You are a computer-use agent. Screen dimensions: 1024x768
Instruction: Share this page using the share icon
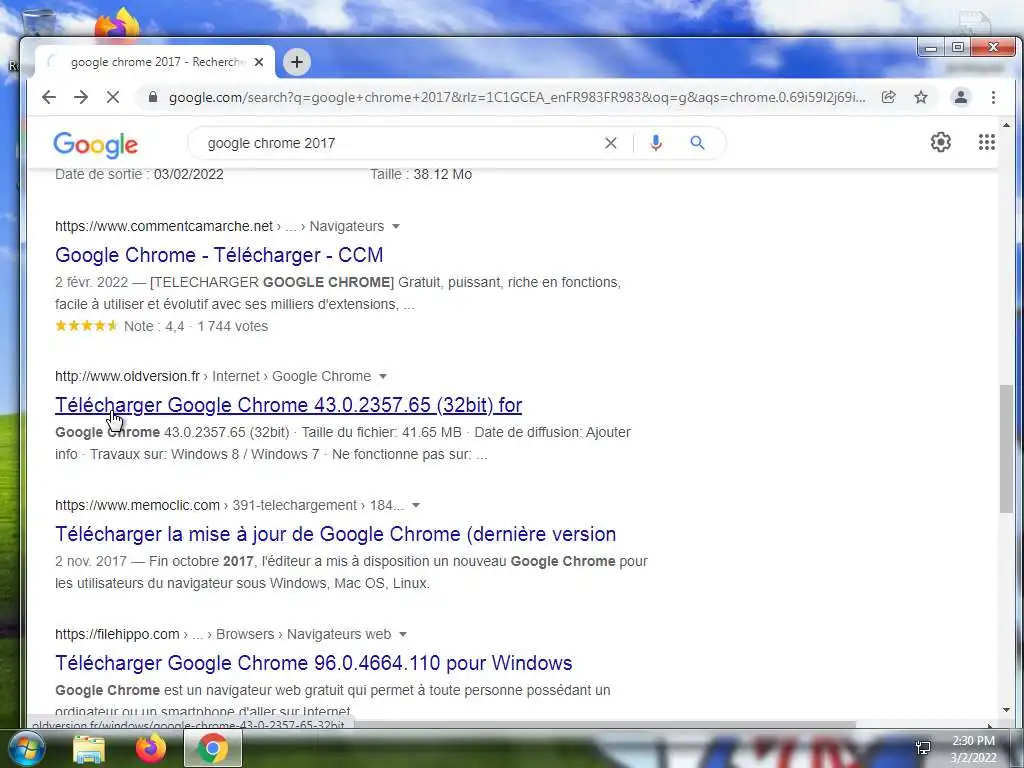coord(888,97)
